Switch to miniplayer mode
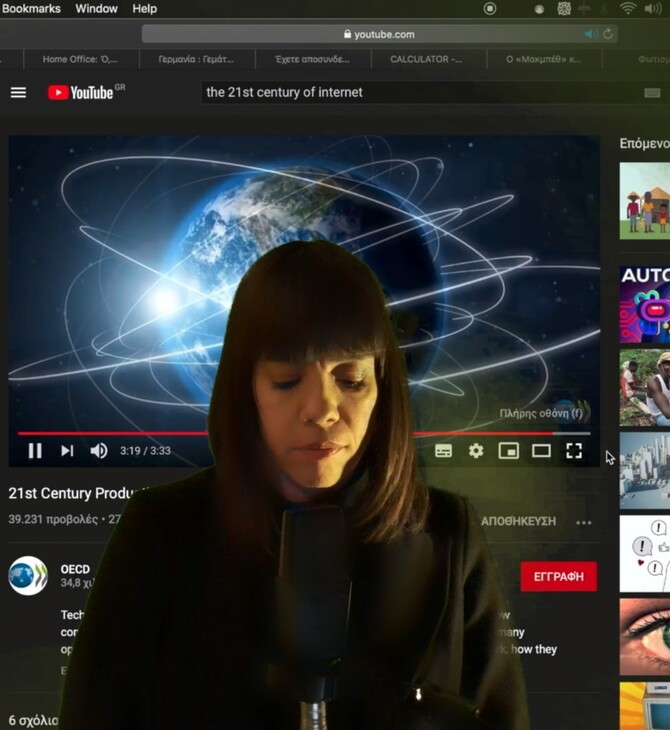Image resolution: width=670 pixels, height=730 pixels. coord(508,451)
